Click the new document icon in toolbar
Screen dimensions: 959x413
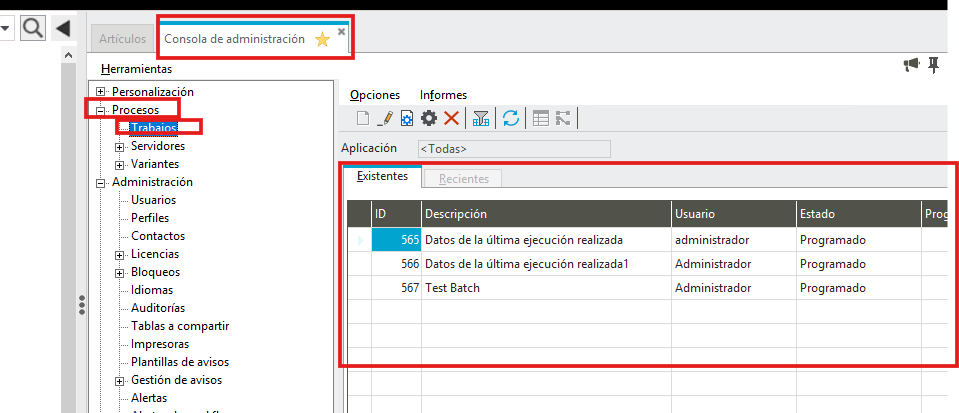pos(363,118)
